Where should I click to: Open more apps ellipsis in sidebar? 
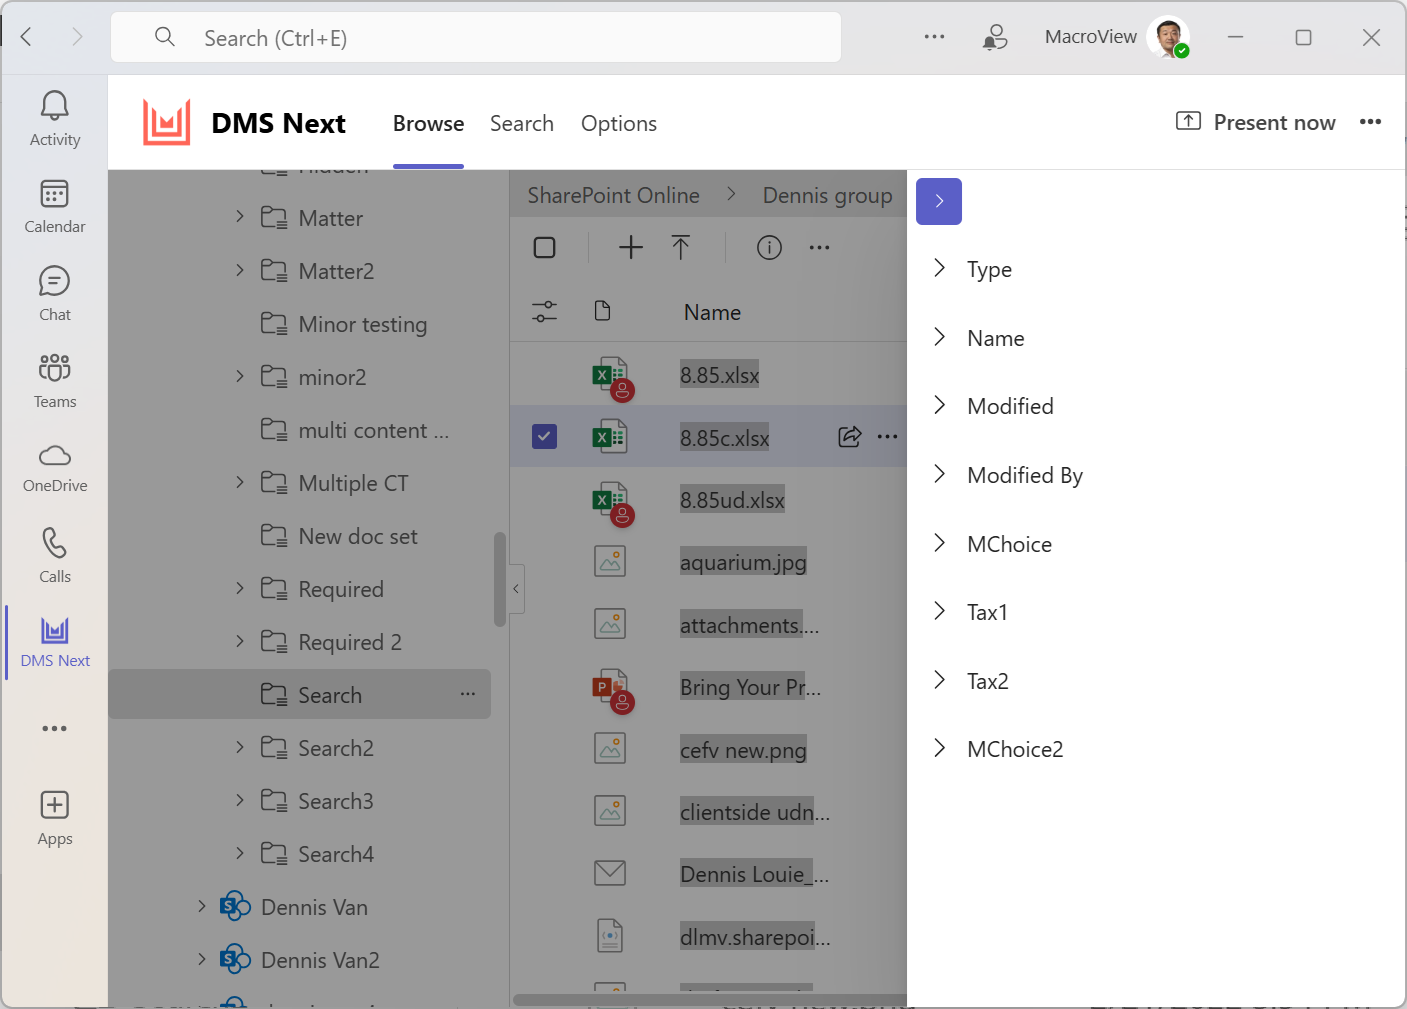(x=55, y=728)
